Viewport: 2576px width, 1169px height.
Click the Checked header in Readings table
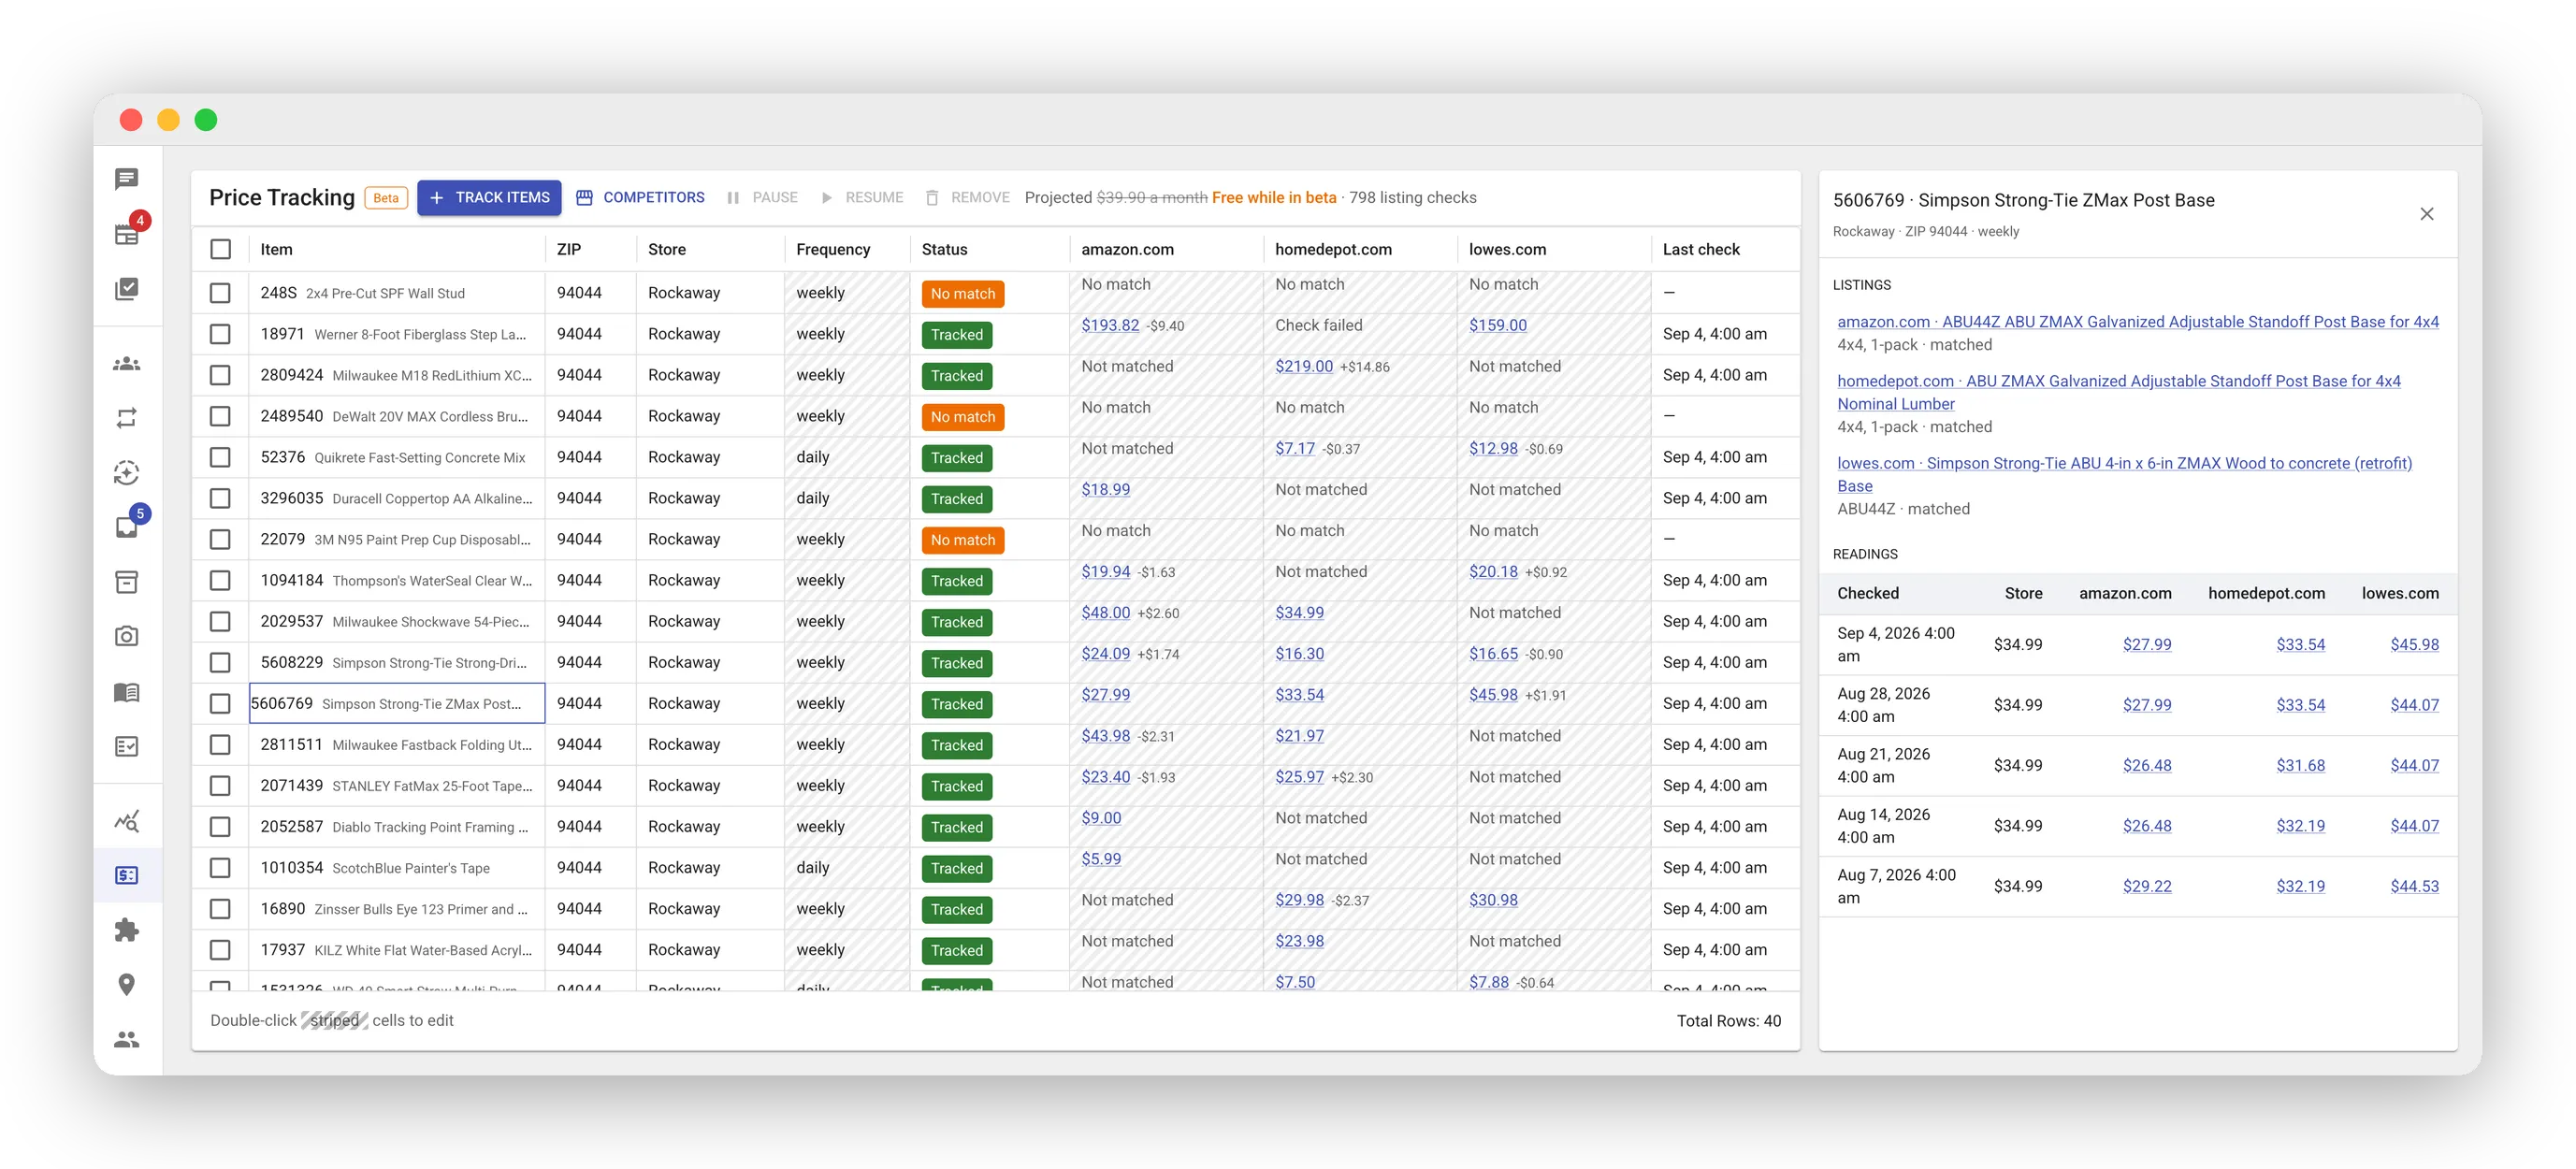[1868, 593]
